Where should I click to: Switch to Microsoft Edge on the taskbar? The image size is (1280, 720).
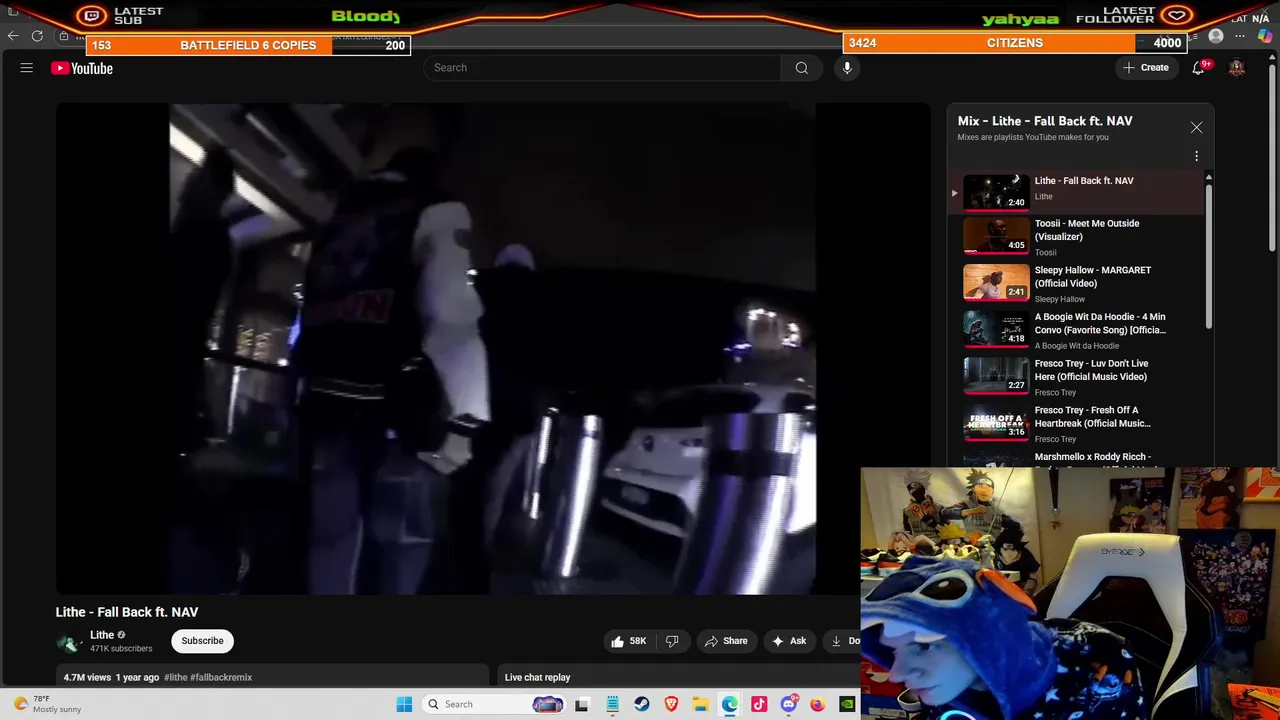[x=730, y=704]
